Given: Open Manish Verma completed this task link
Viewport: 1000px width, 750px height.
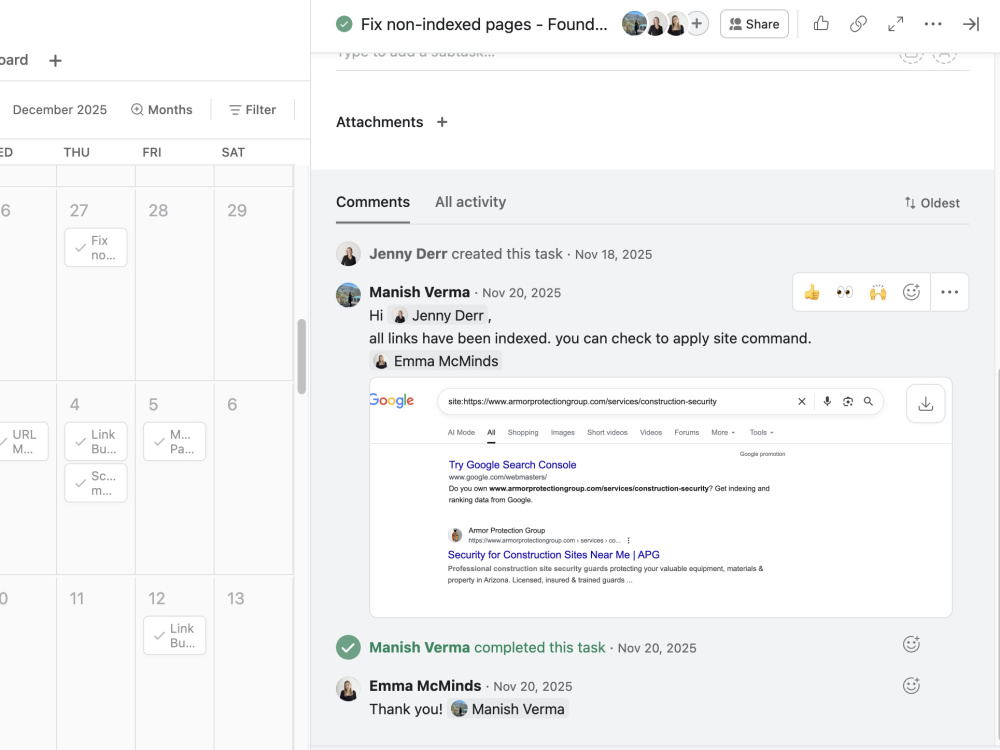Looking at the screenshot, I should click(x=487, y=647).
